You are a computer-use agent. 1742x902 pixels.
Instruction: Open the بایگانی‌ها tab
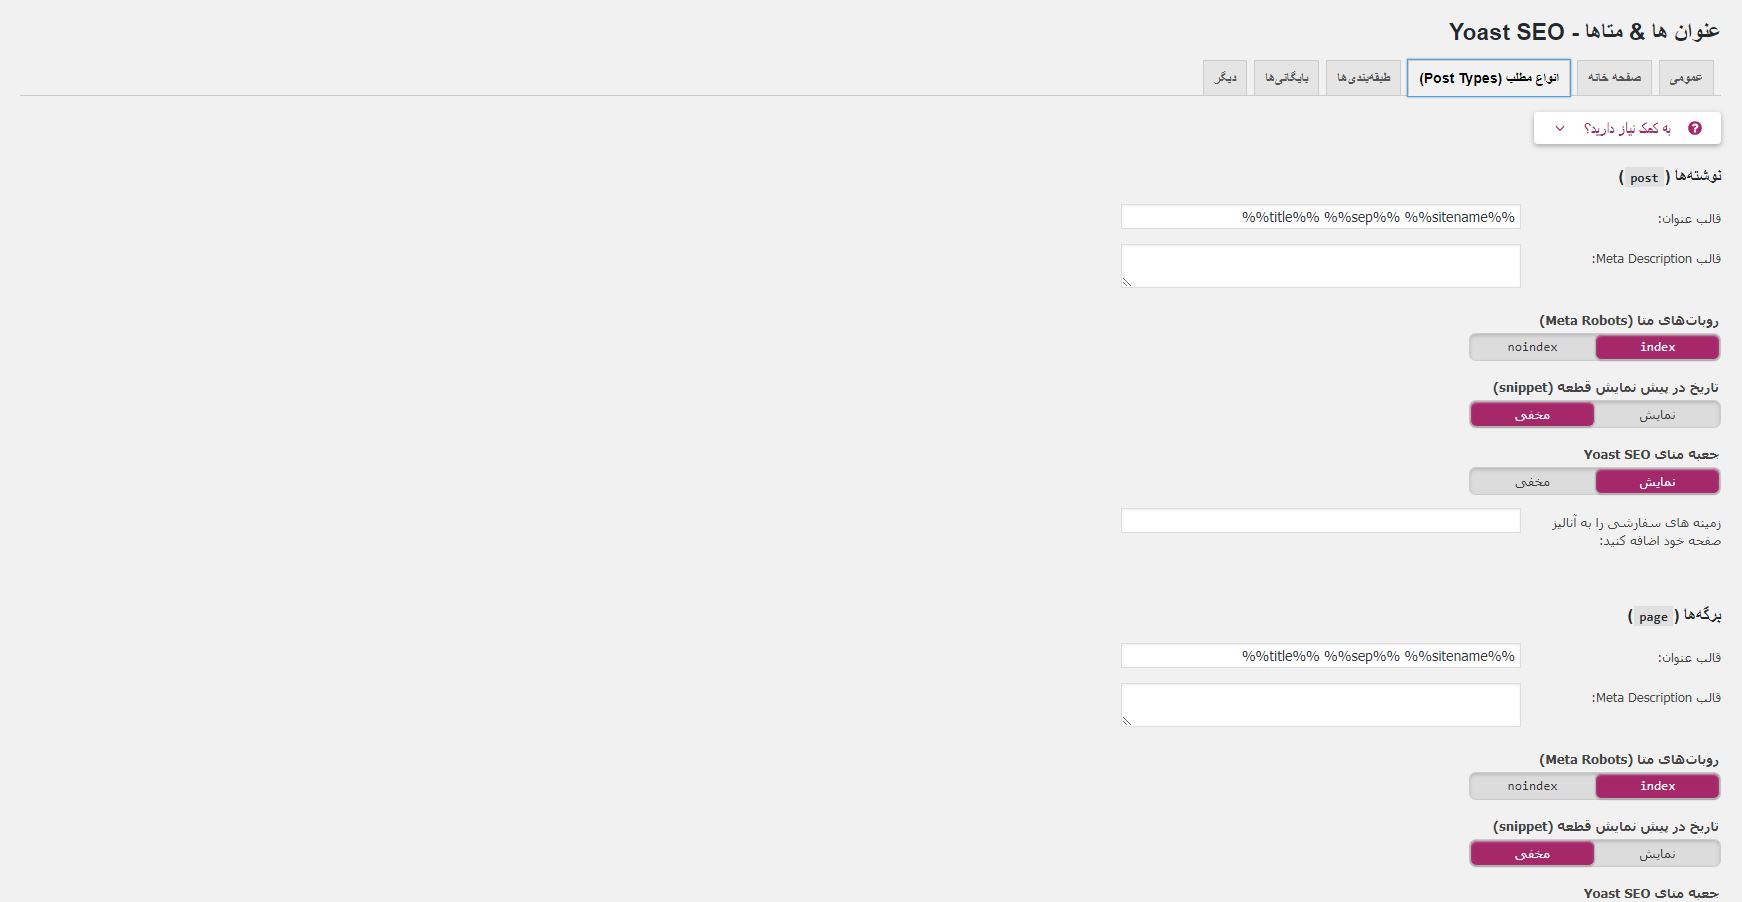coord(1286,78)
